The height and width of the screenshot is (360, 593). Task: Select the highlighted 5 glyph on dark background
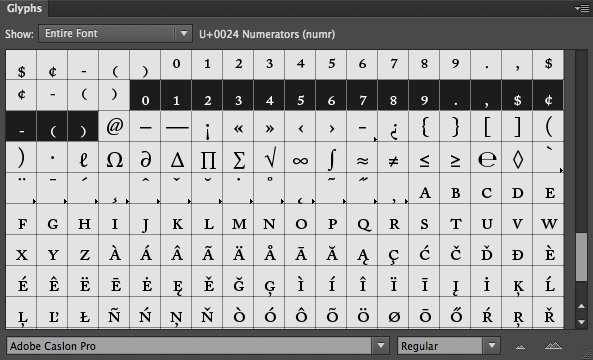point(300,95)
